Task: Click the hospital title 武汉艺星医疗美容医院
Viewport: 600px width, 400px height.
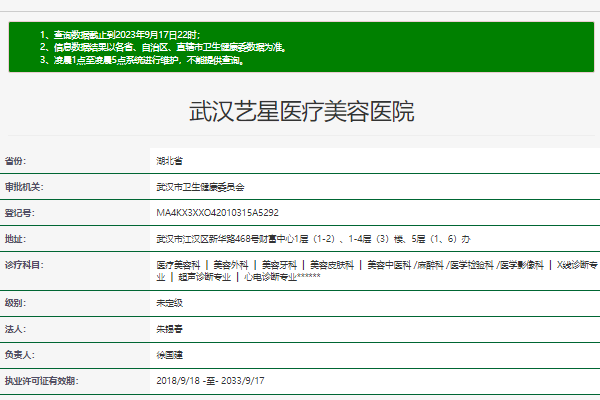Action: [301, 111]
